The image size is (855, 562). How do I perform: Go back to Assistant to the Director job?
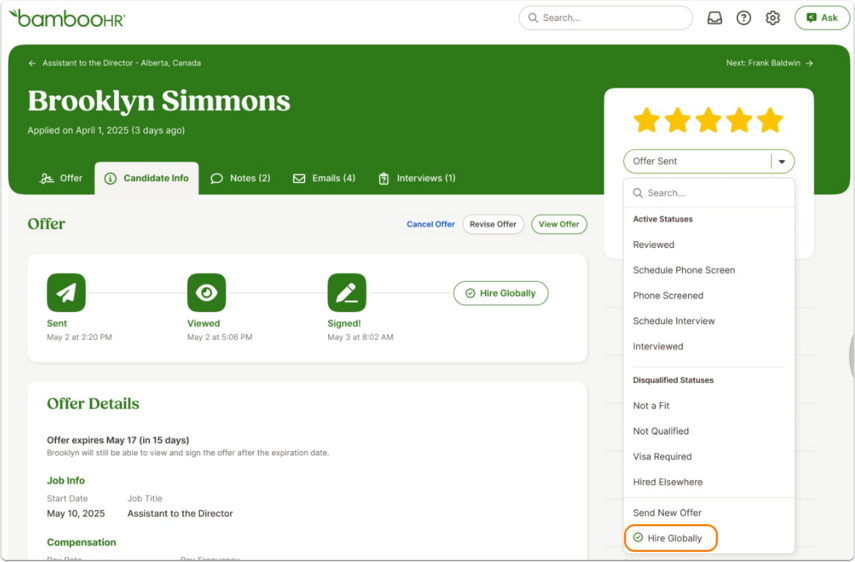115,63
